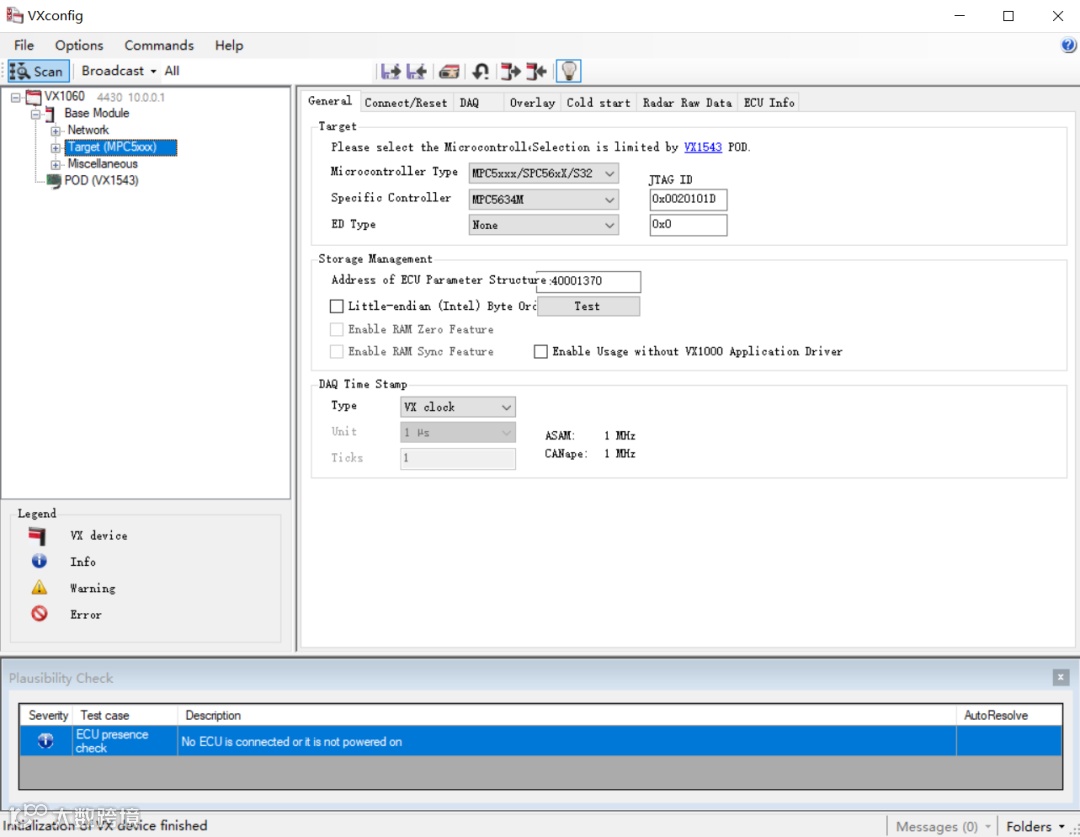Click the red Error legend icon
This screenshot has height=837, width=1080.
coord(39,613)
